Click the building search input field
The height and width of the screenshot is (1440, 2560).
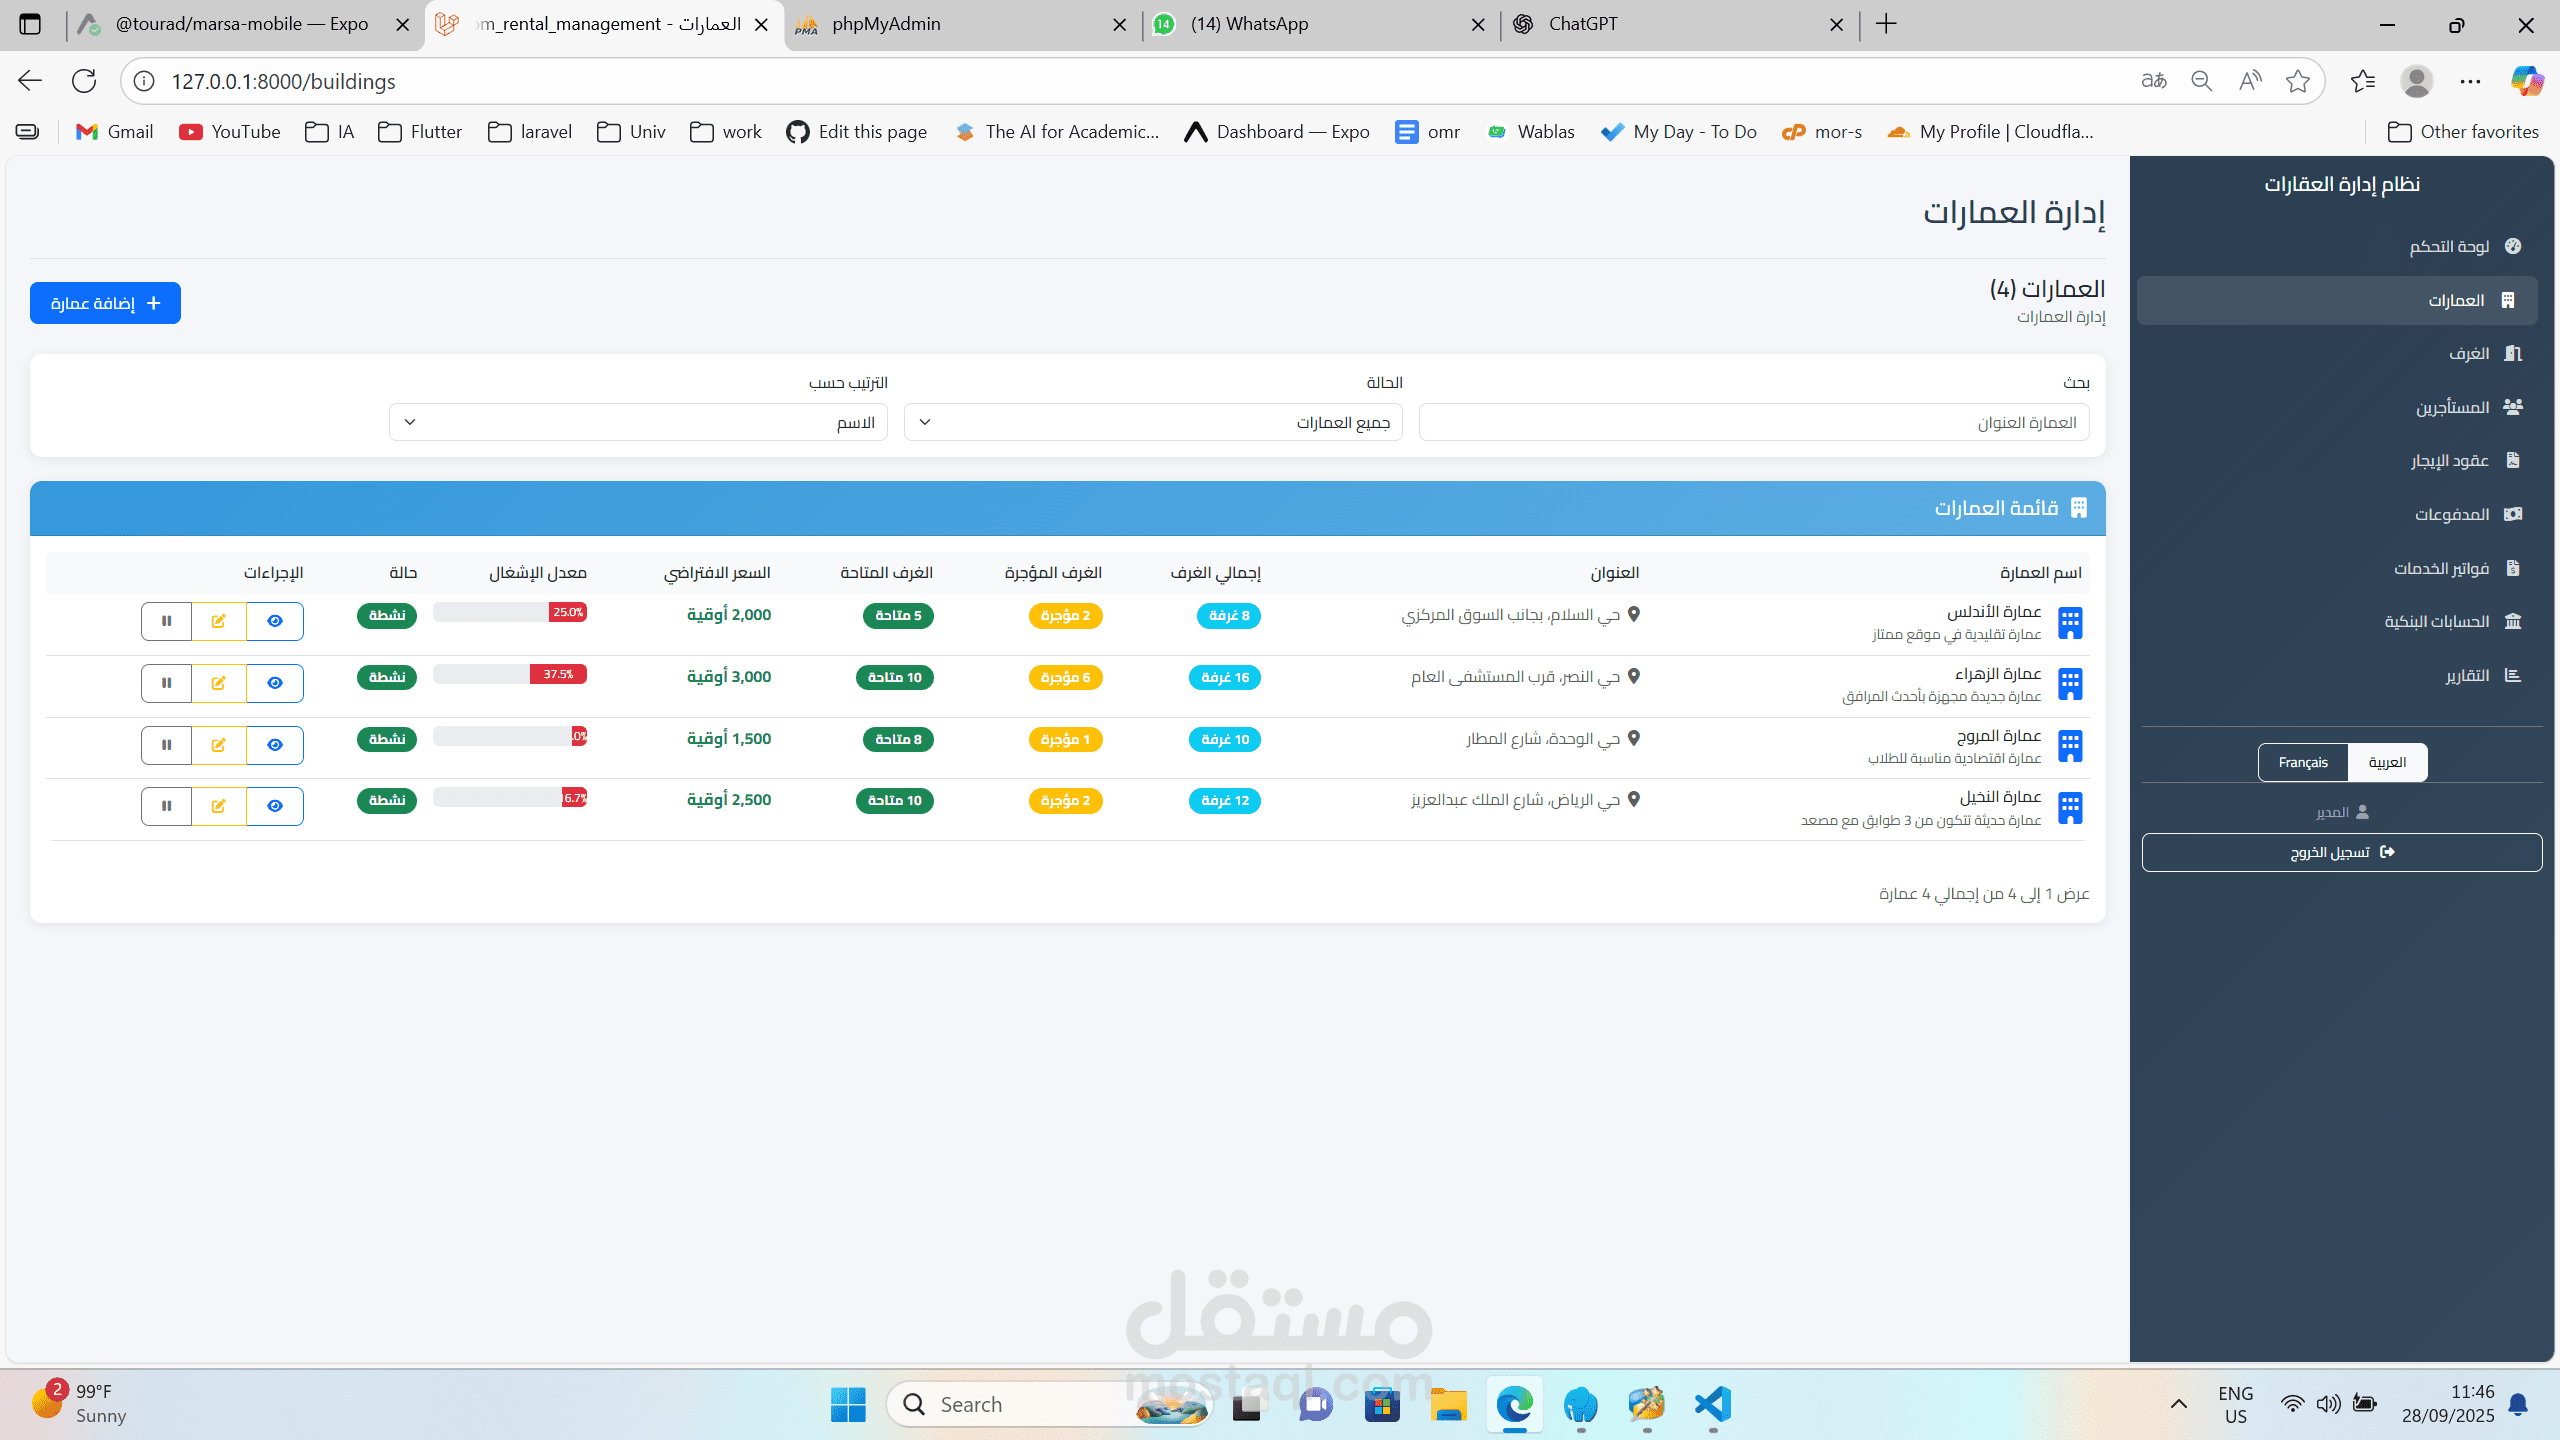pyautogui.click(x=1753, y=422)
